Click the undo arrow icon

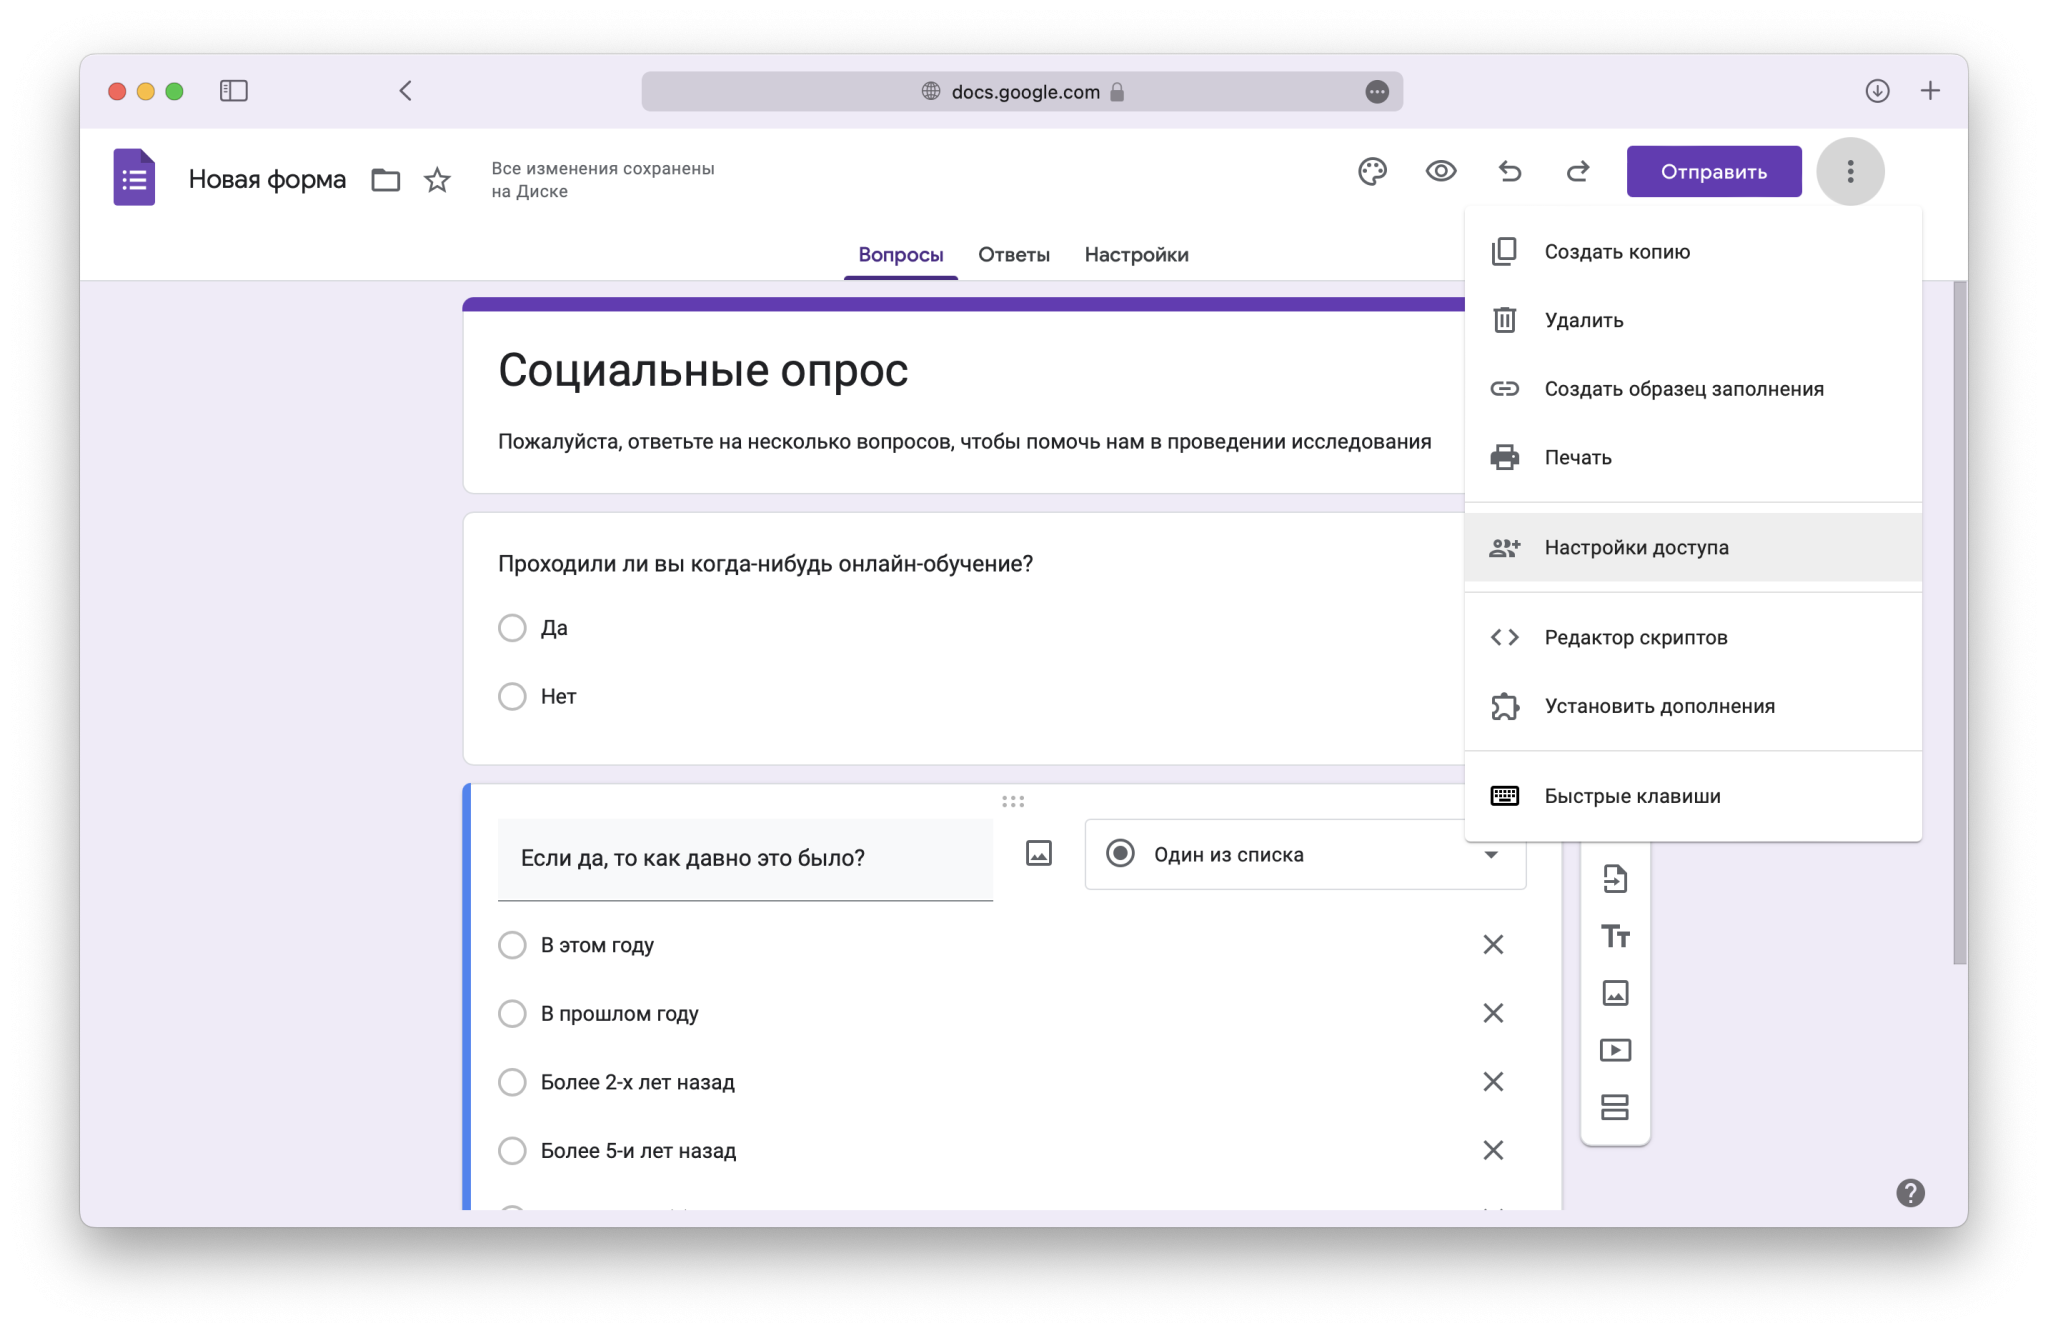pyautogui.click(x=1509, y=172)
